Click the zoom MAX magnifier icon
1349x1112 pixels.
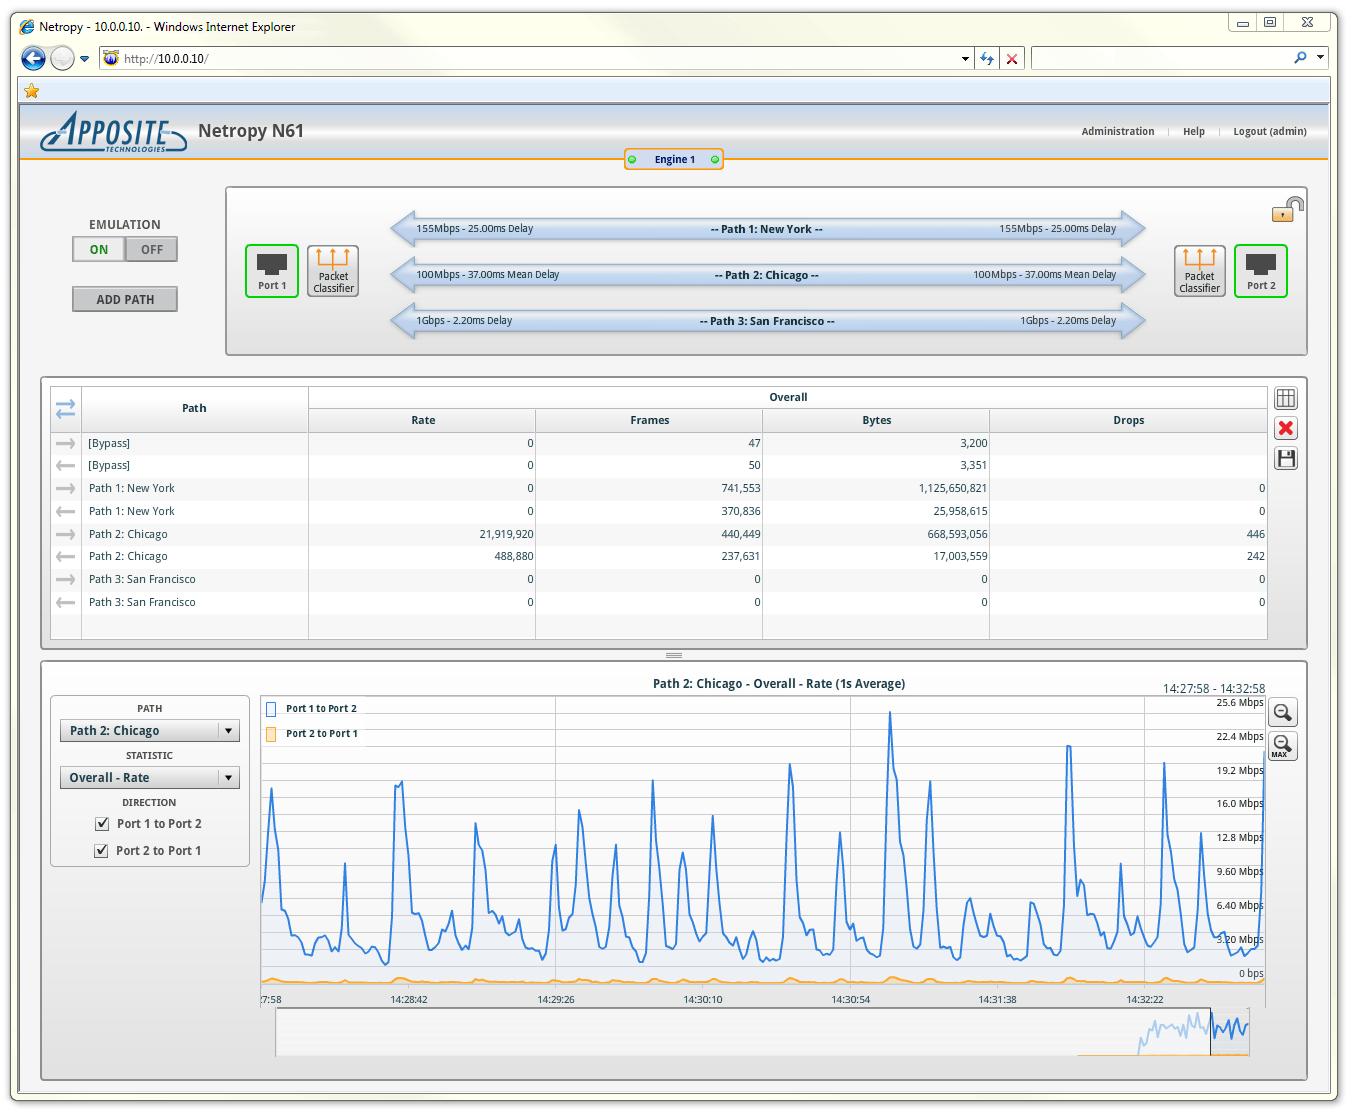[x=1282, y=746]
